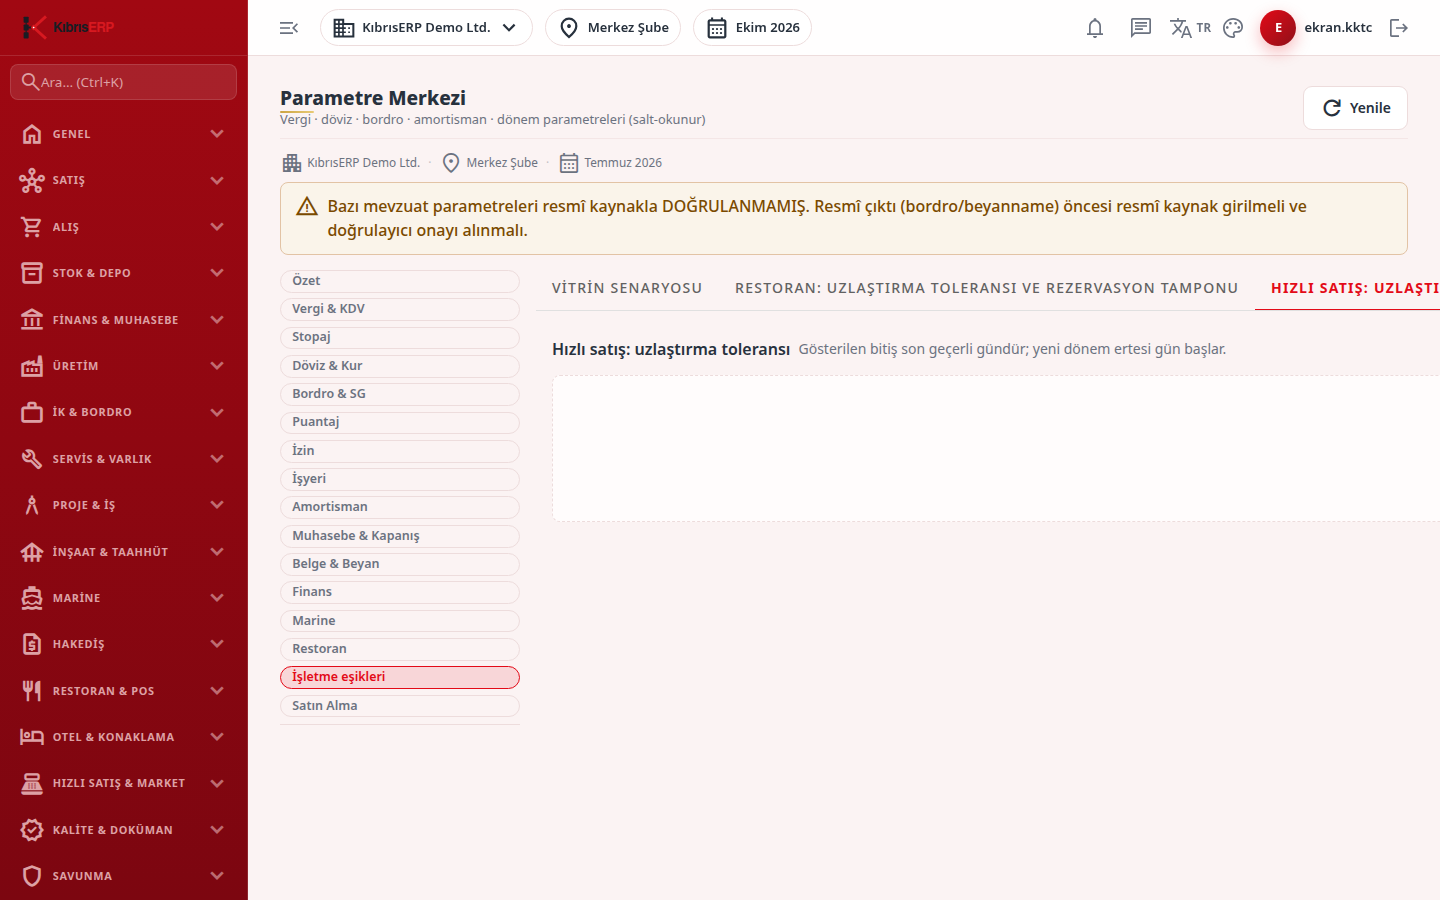Expand the Genel menu chevron

(217, 134)
